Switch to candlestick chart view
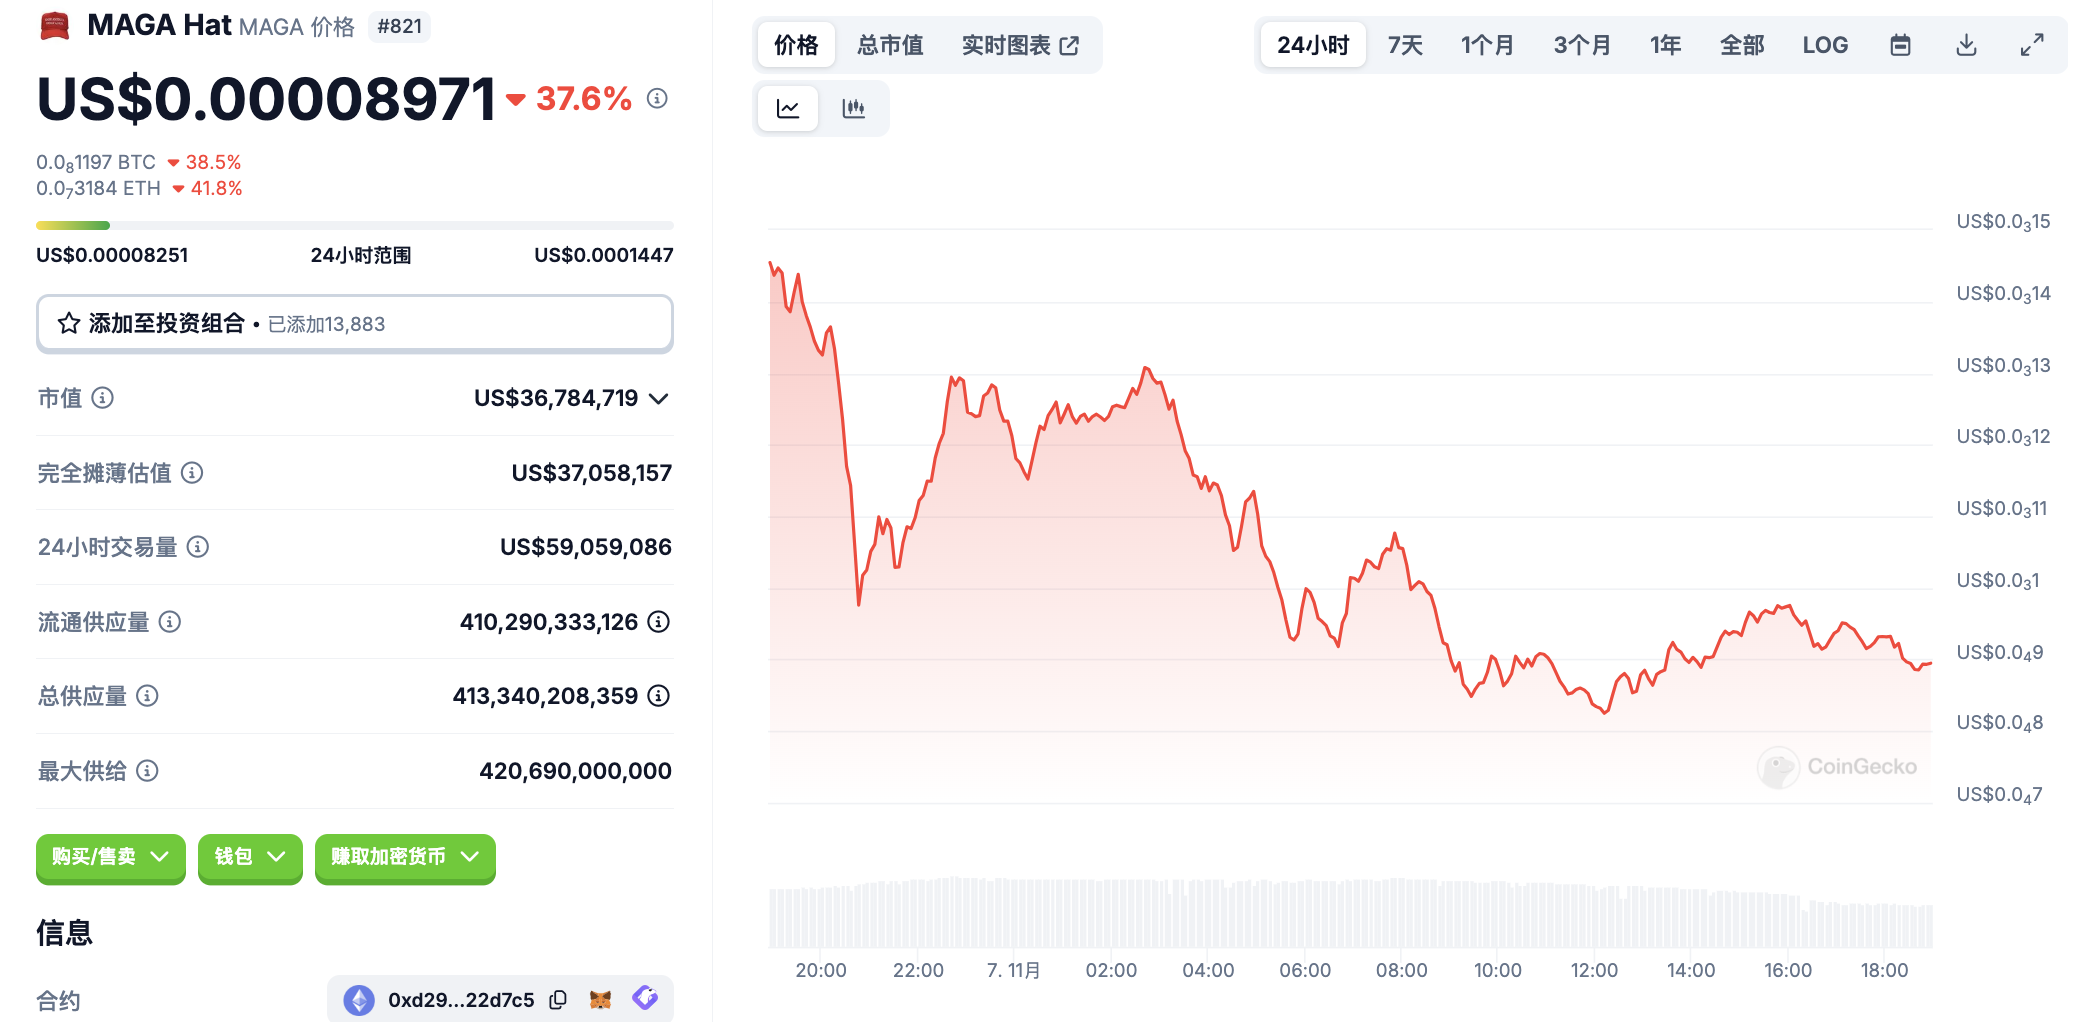This screenshot has width=2080, height=1022. pos(853,108)
